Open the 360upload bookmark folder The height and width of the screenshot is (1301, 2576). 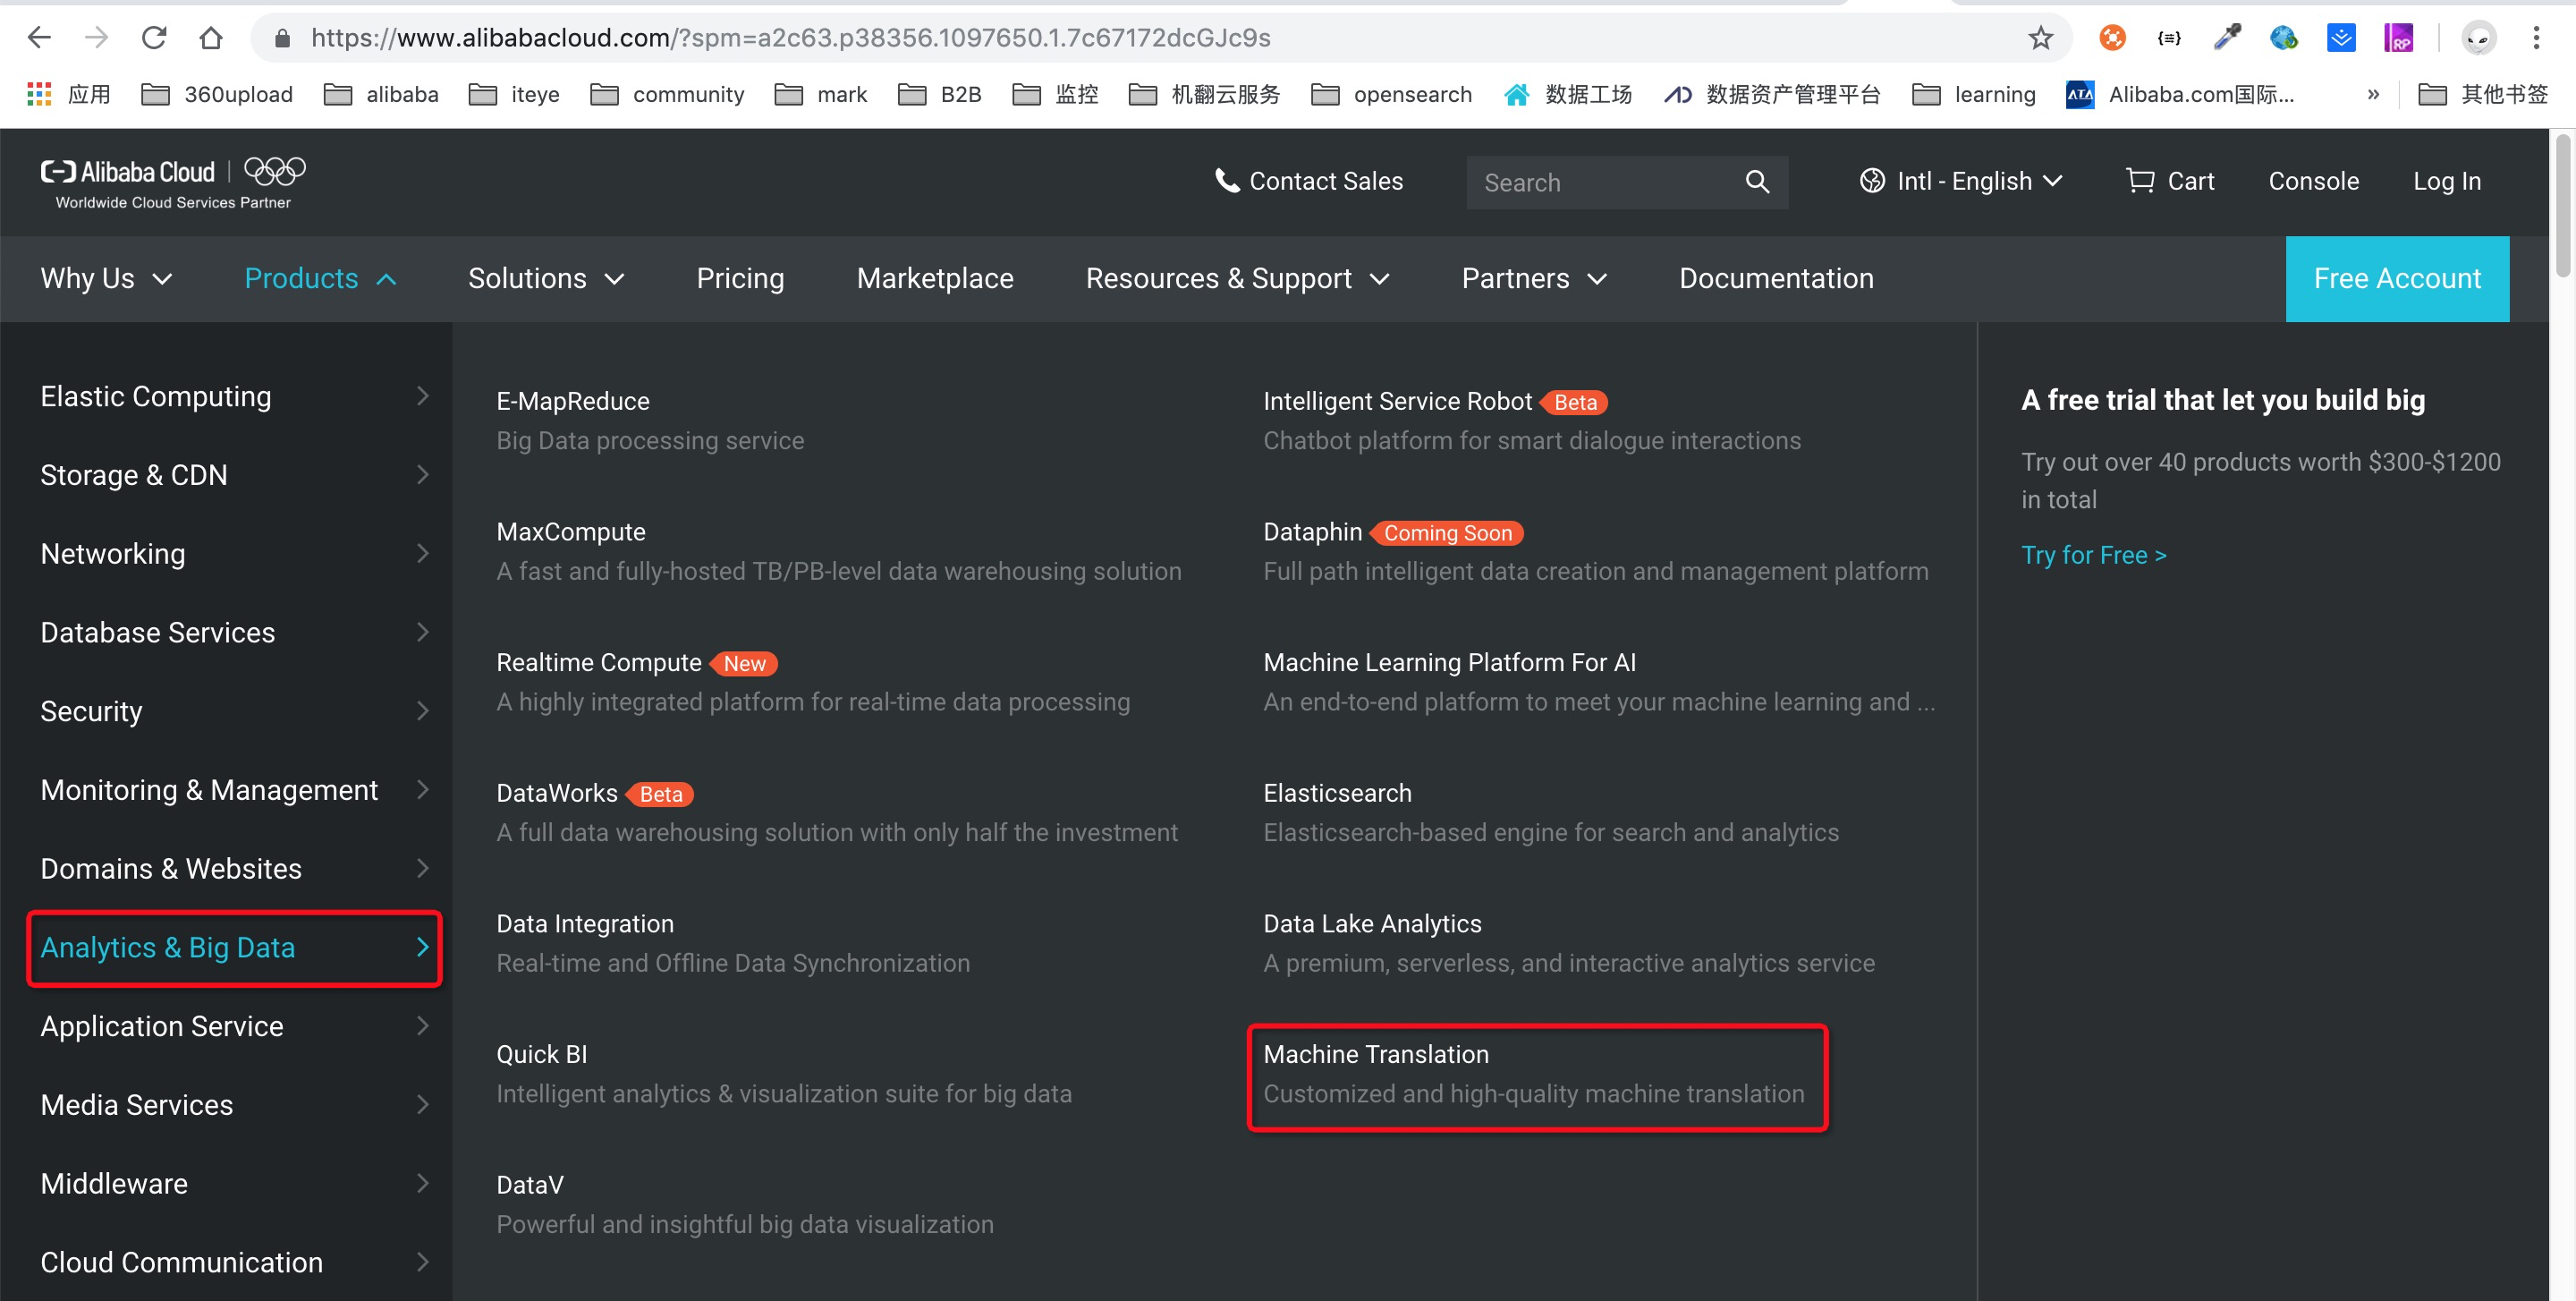[217, 94]
